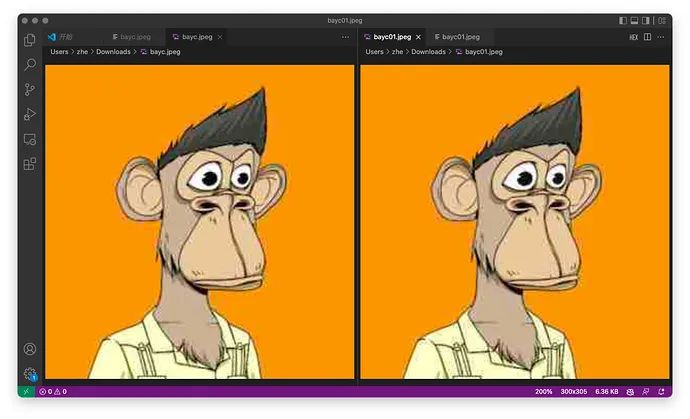Screen dimensions: 690x419
Task: Open More Actions for left editor group
Action: coord(345,37)
